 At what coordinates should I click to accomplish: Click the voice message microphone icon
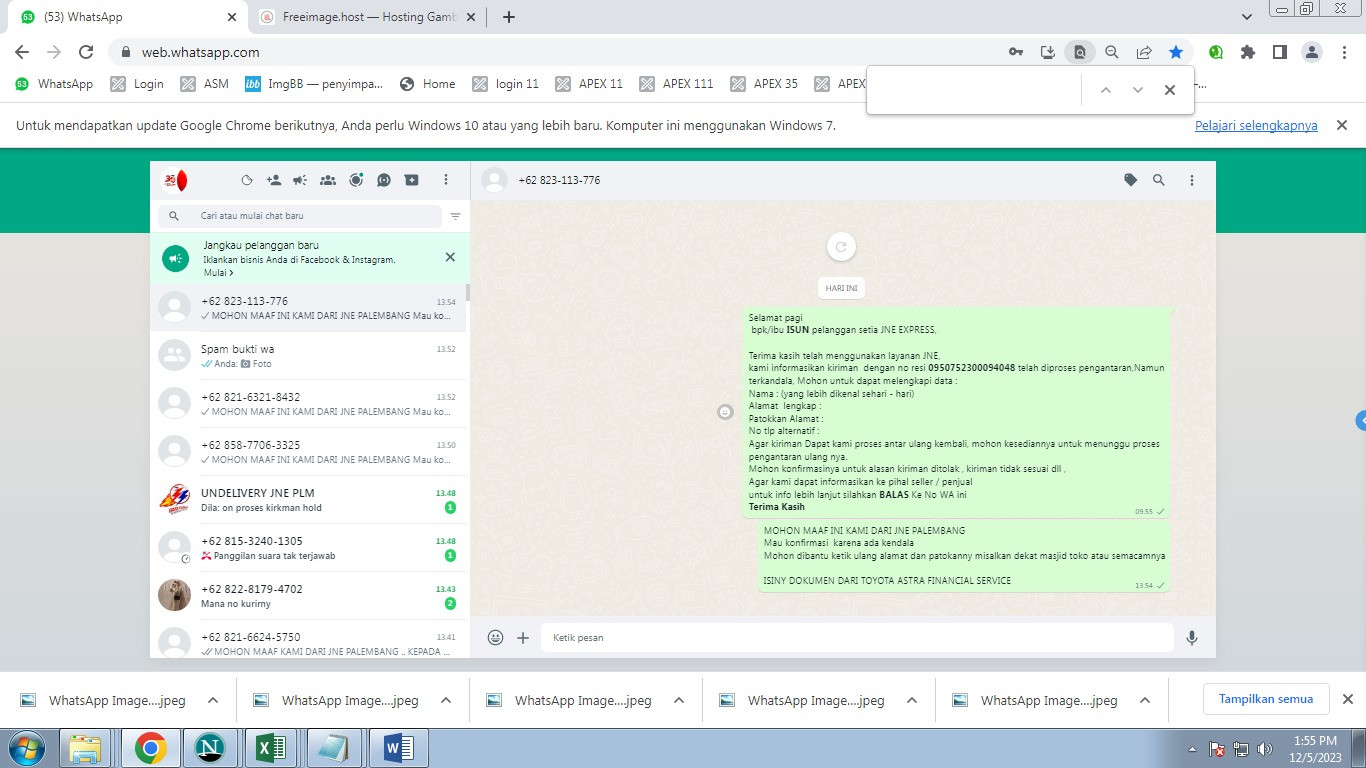point(1192,637)
